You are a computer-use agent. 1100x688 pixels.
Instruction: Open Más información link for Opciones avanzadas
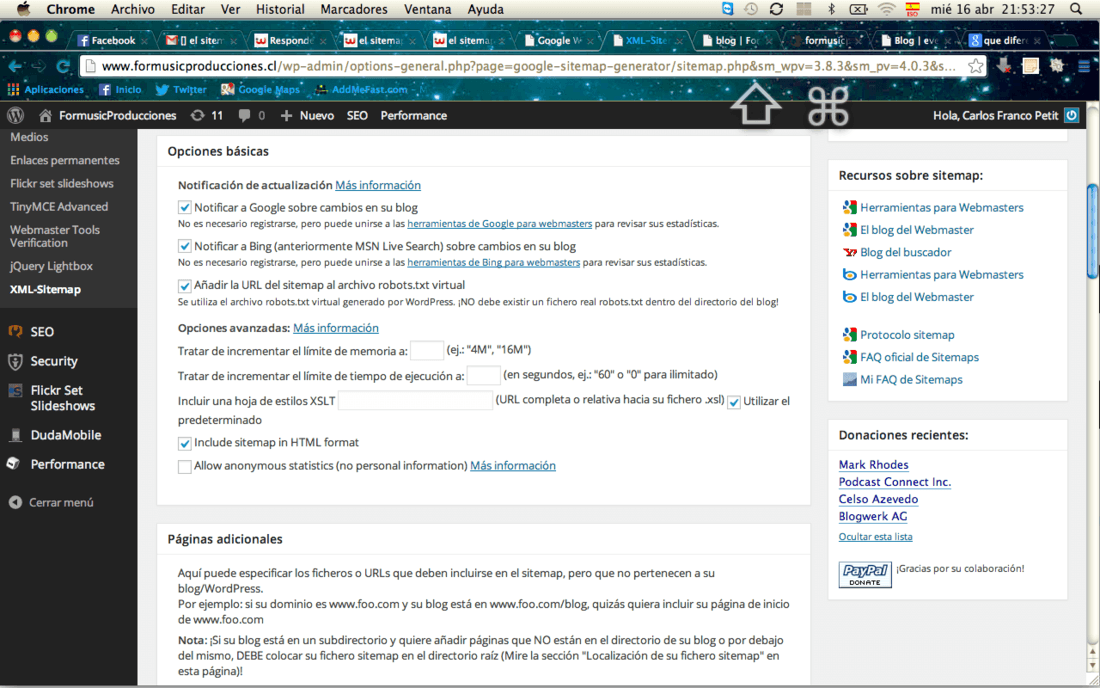335,328
